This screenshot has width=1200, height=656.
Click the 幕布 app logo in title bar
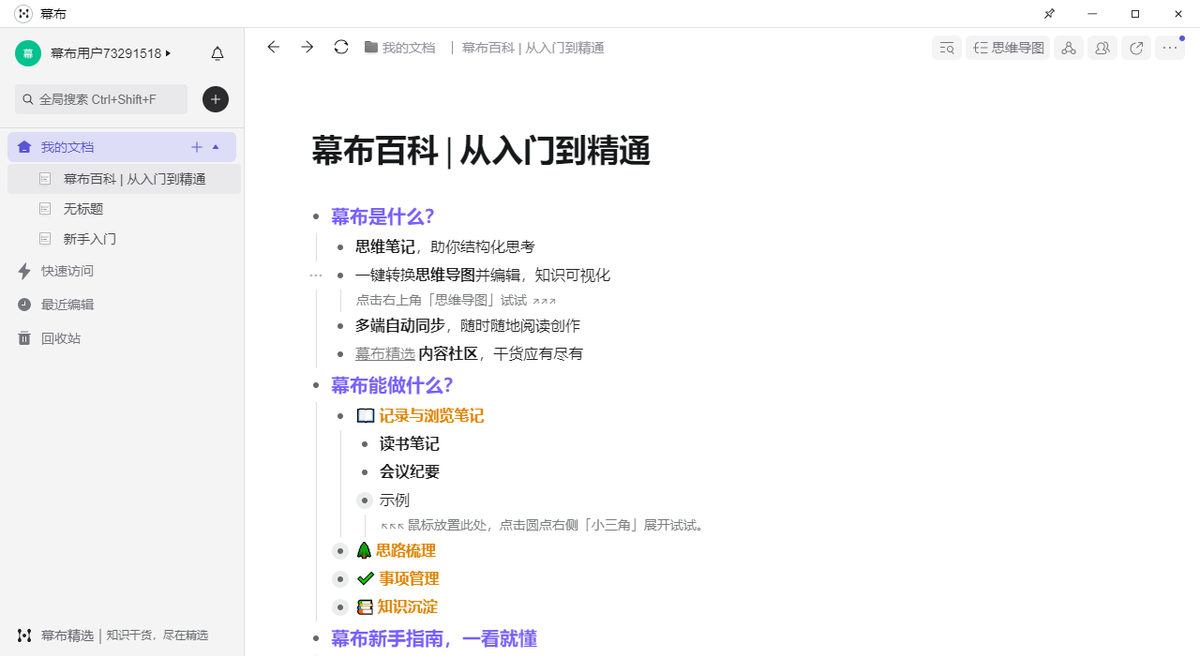point(23,14)
